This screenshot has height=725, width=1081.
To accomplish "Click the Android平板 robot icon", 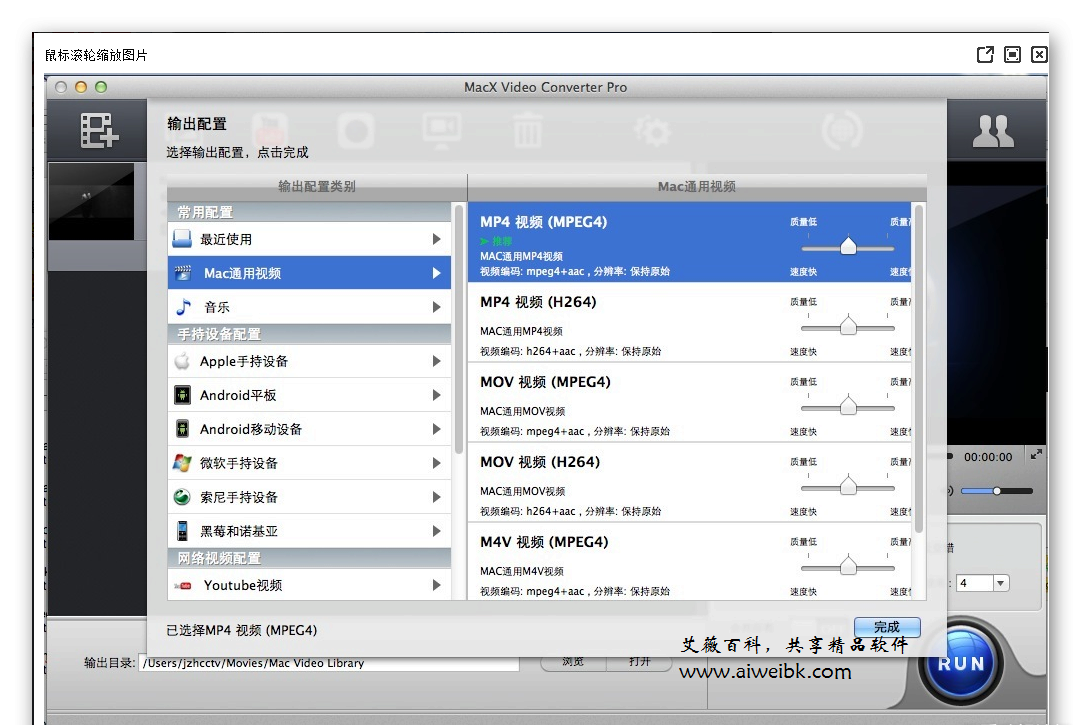I will coord(182,395).
